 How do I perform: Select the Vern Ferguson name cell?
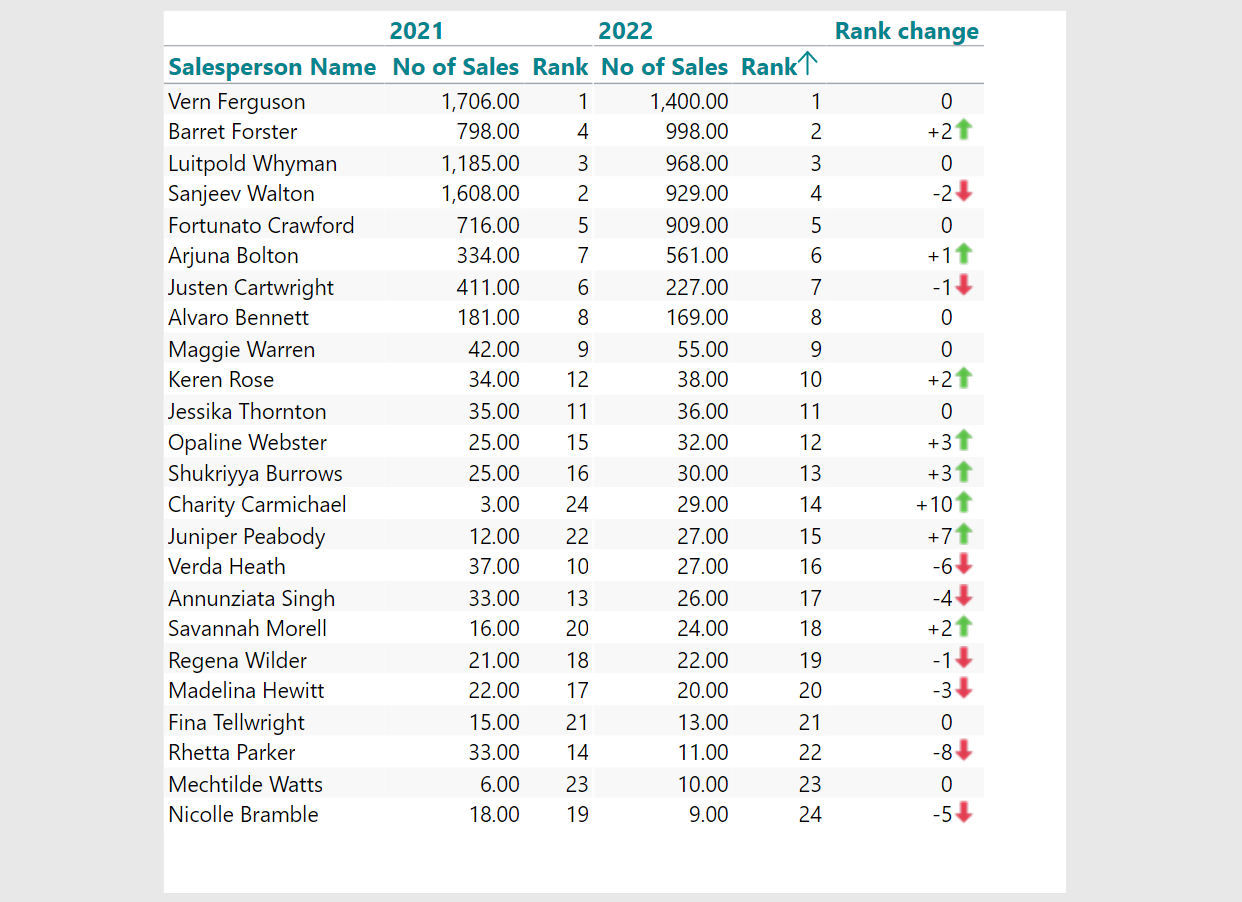[x=237, y=101]
